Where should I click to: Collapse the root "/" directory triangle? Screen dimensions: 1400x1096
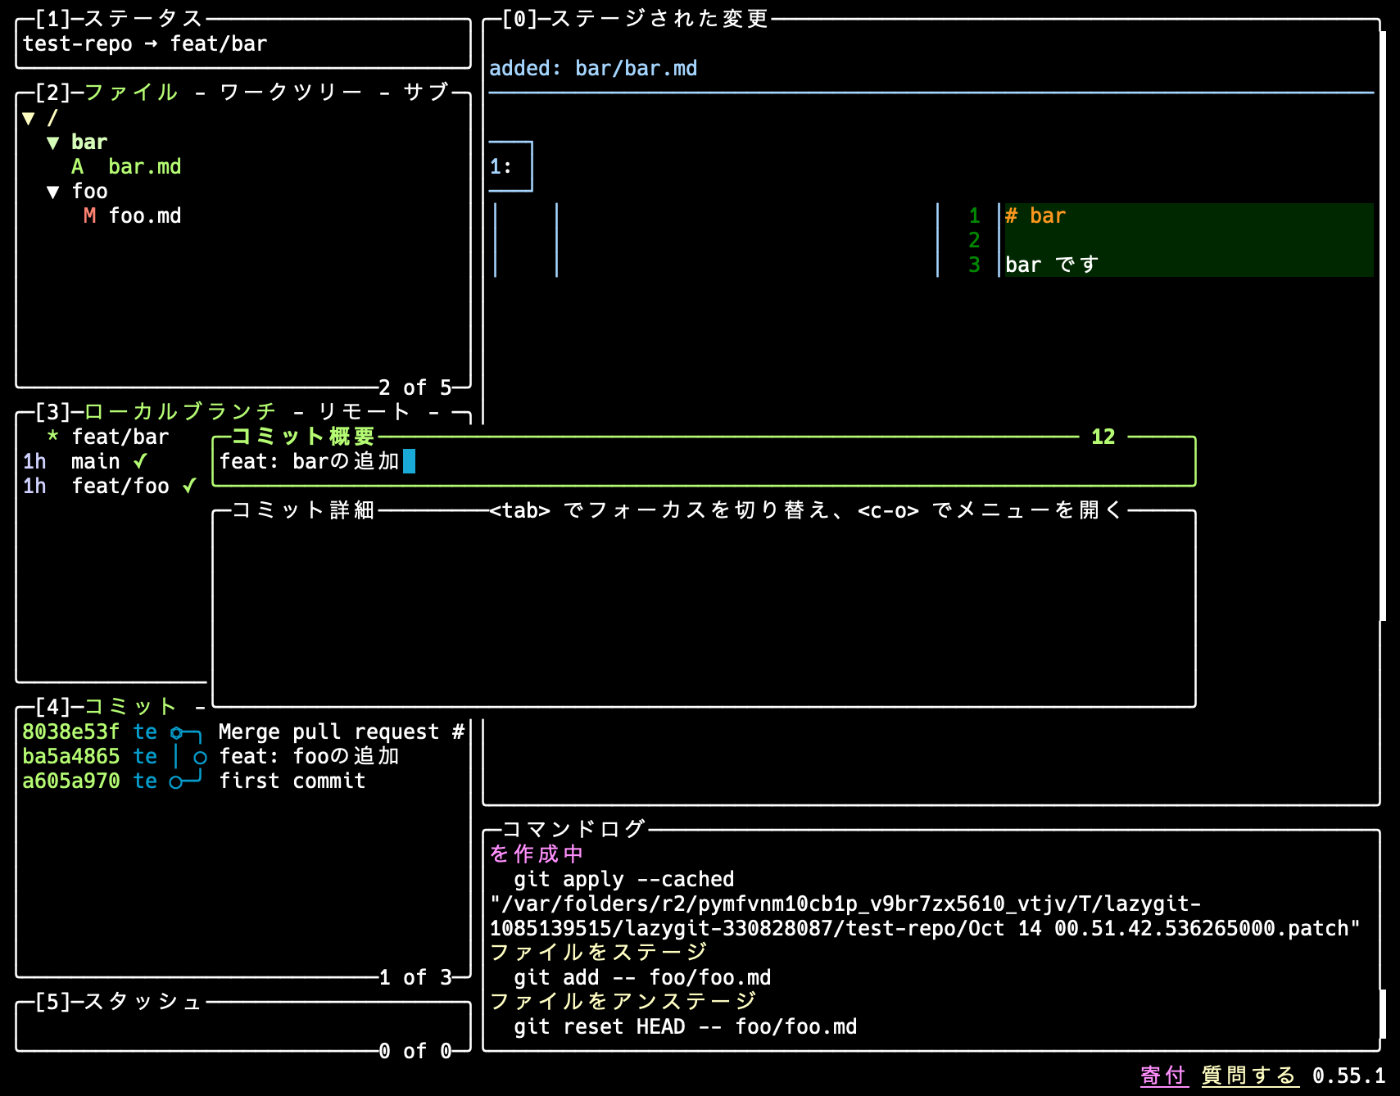[29, 118]
